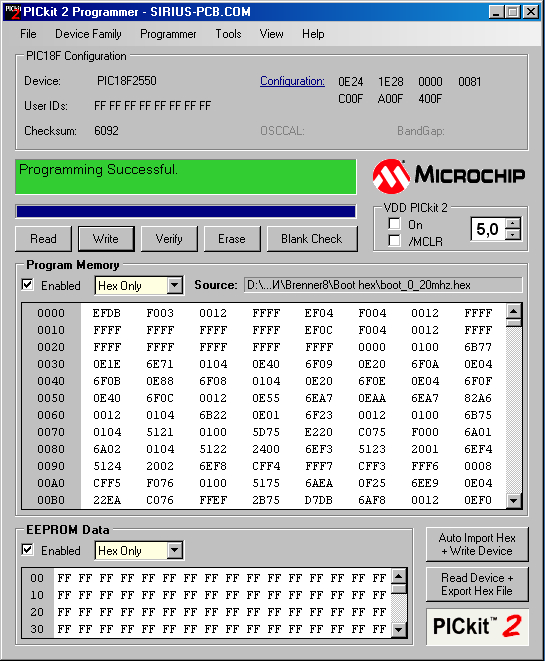Click EEPROM Data scrollbar up arrow
Screen dimensions: 545x661
click(399, 576)
